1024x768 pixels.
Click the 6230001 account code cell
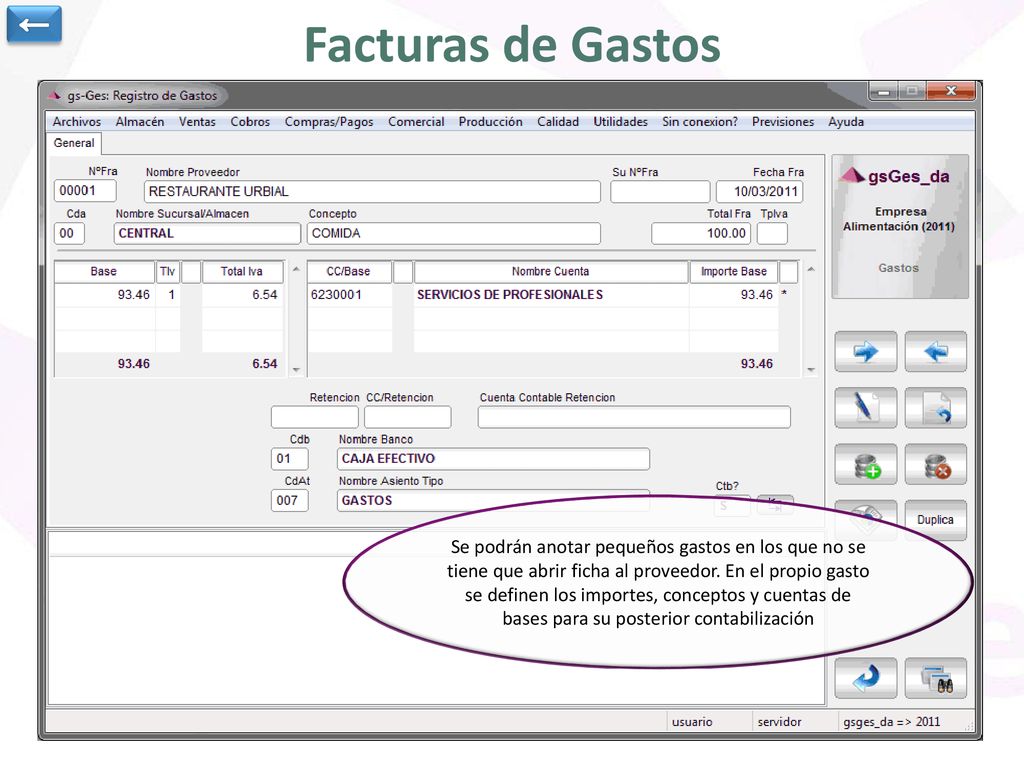tap(349, 295)
